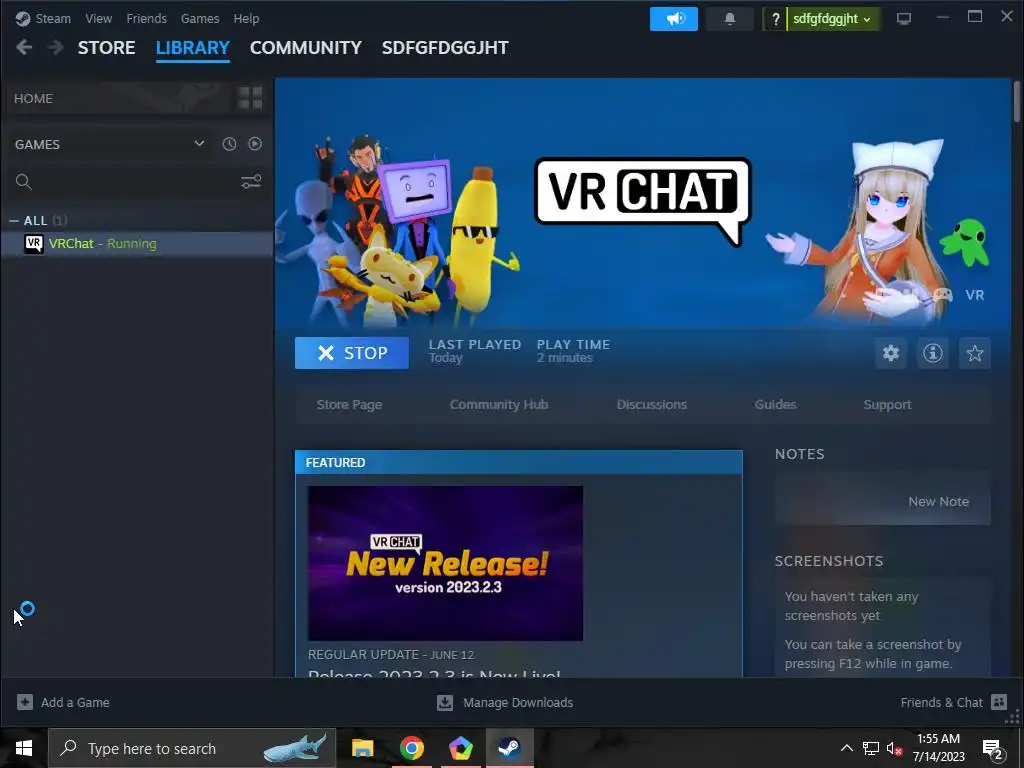Click the Add a Game plus icon

(x=25, y=702)
